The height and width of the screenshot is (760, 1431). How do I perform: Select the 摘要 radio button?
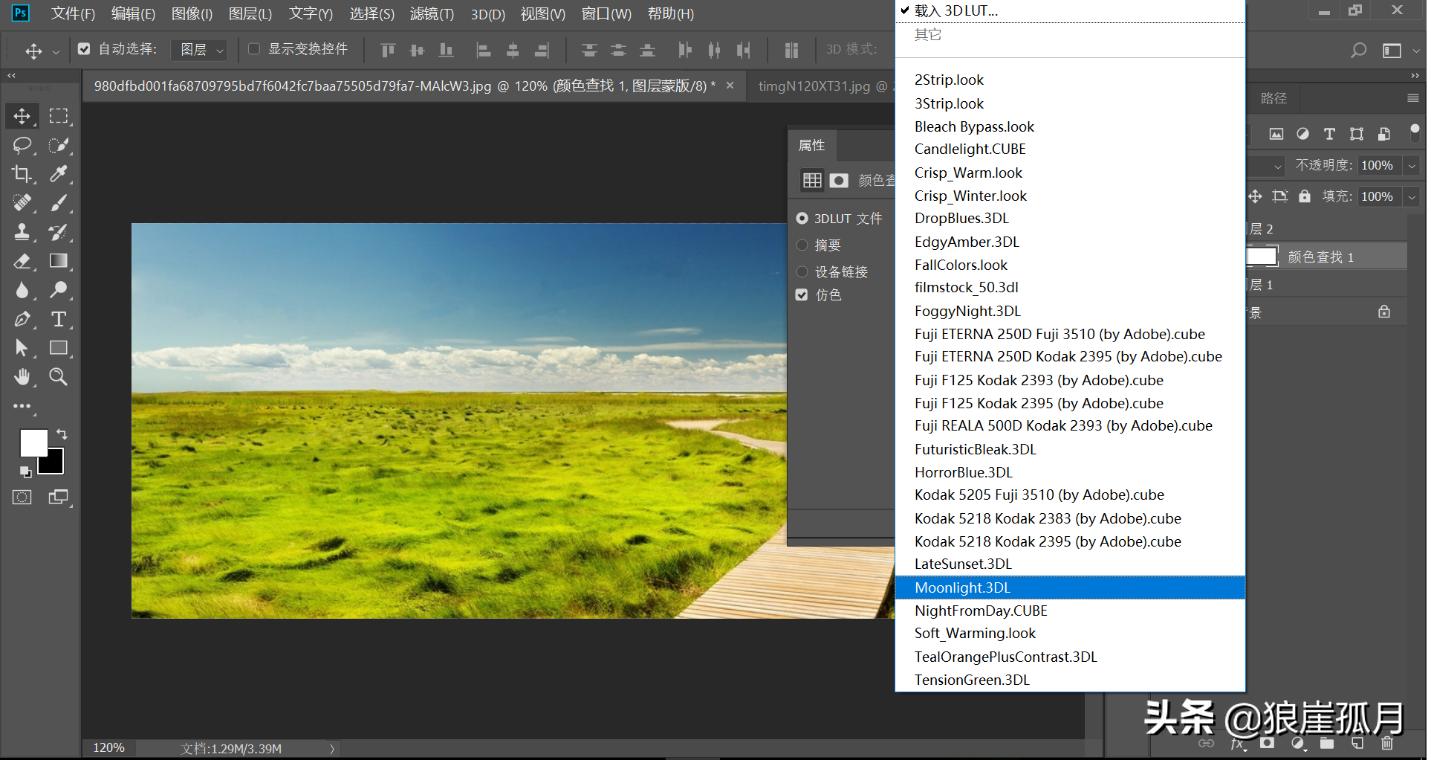point(801,244)
